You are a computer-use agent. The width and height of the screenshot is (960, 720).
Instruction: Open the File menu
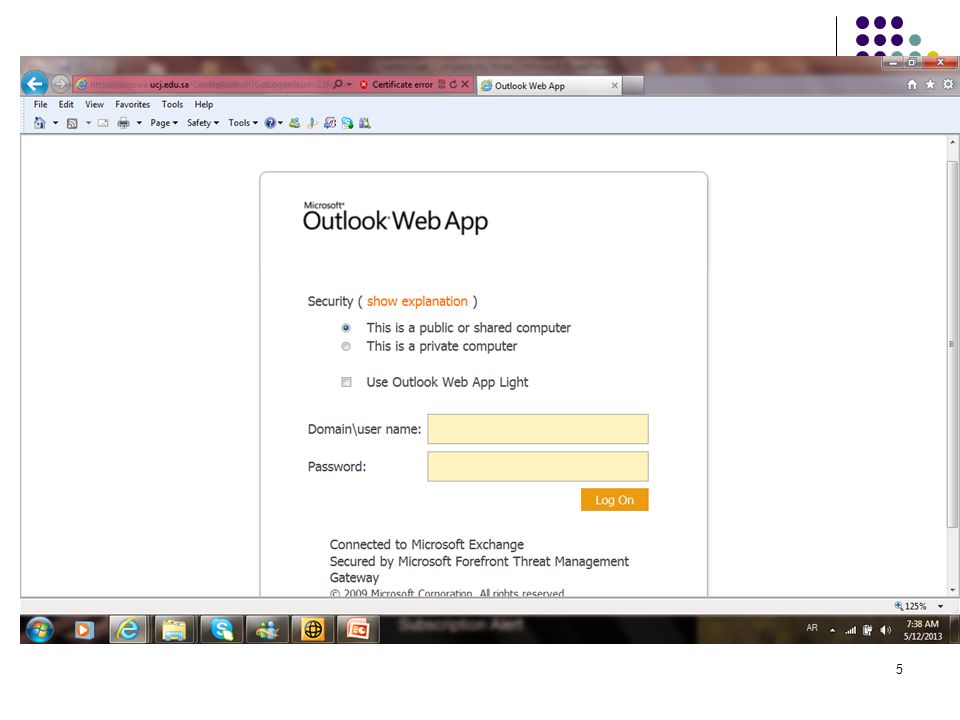(x=40, y=105)
